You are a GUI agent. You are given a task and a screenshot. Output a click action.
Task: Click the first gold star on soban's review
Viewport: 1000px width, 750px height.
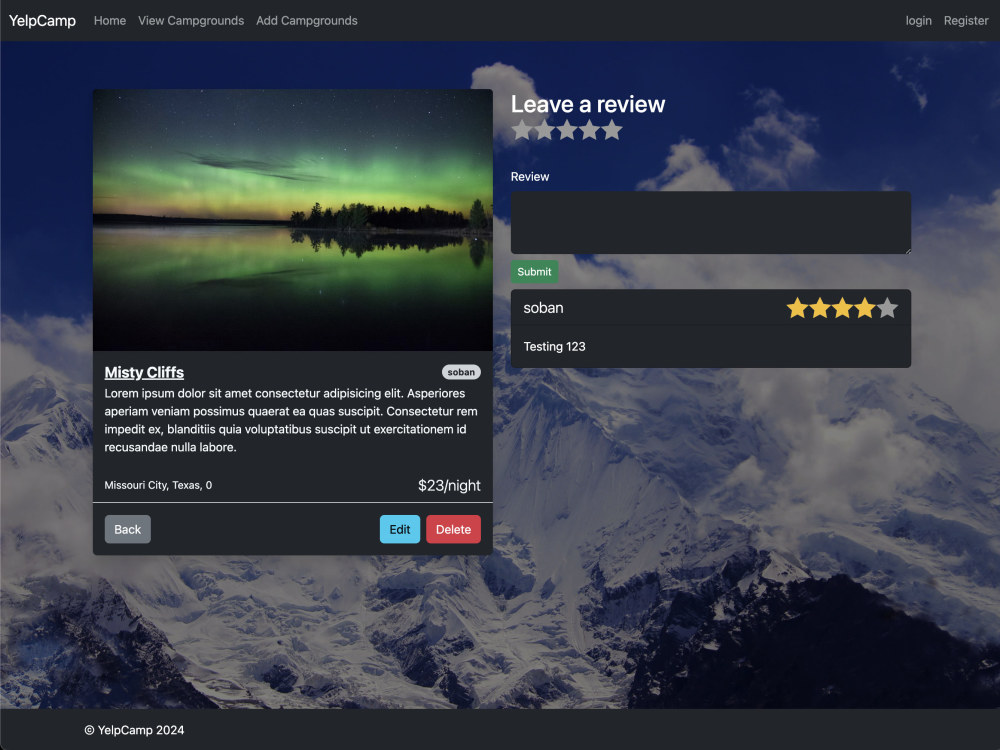coord(797,308)
